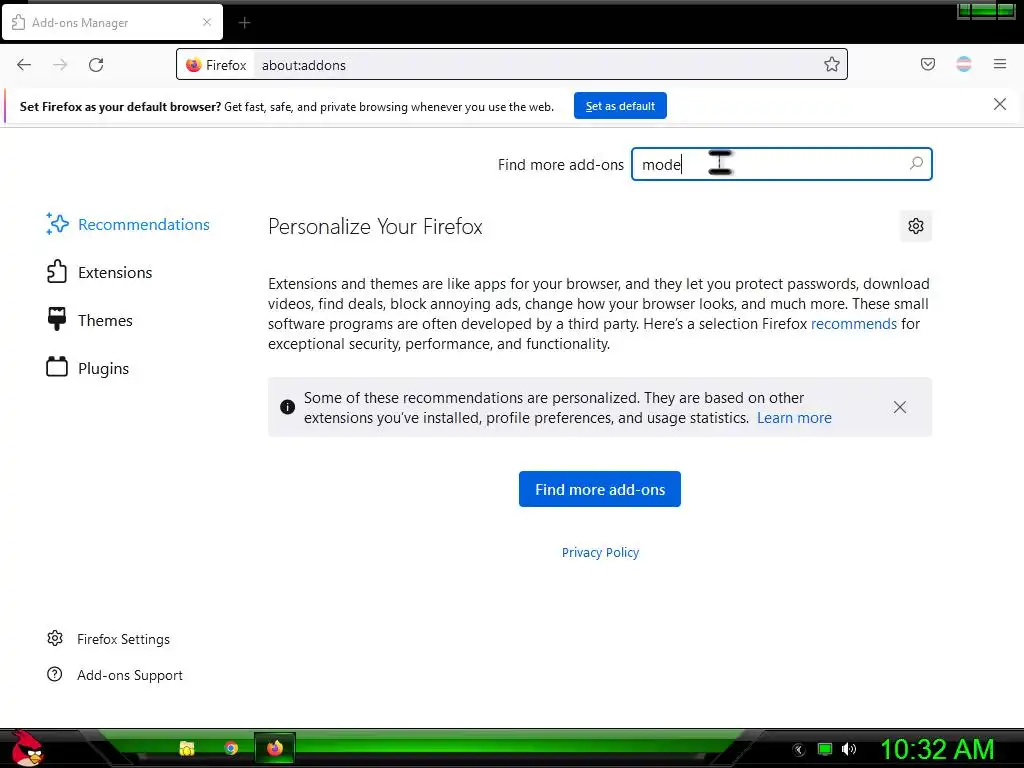Click the forward navigation arrow
Image resolution: width=1024 pixels, height=768 pixels.
click(x=60, y=65)
